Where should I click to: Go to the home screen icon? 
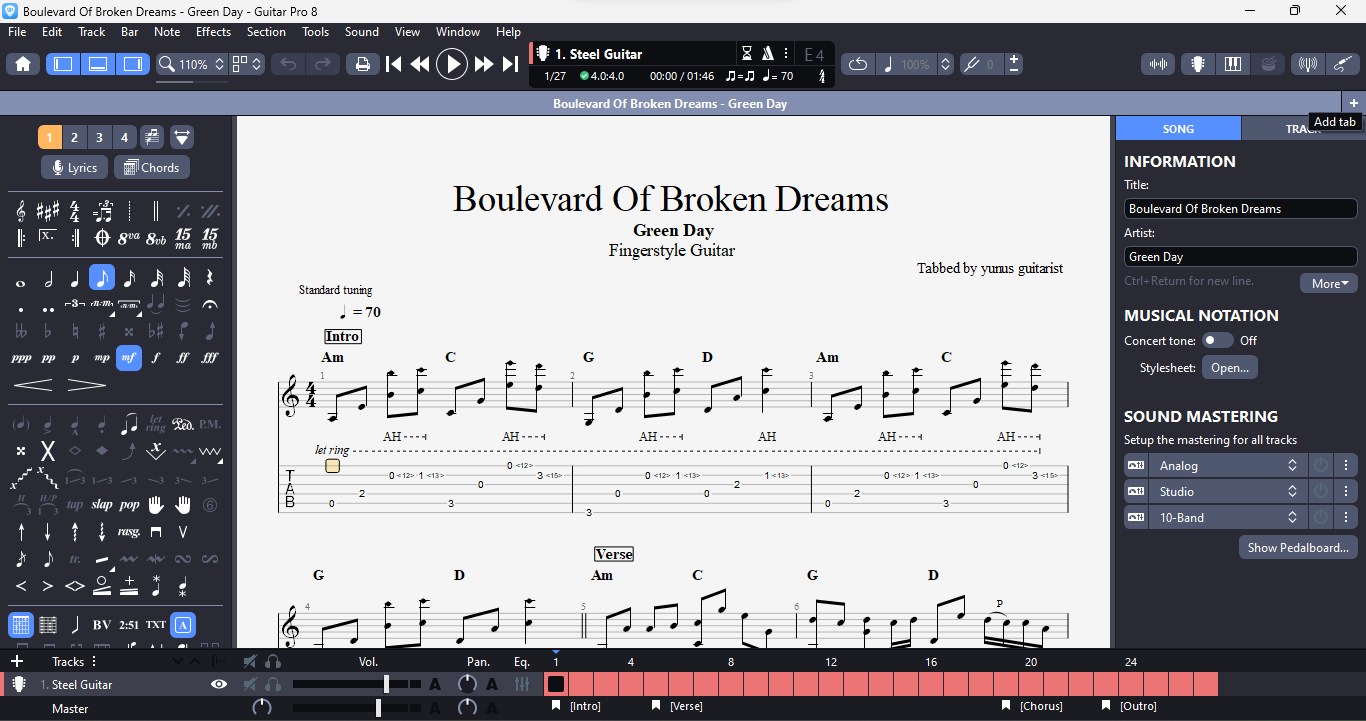(23, 64)
